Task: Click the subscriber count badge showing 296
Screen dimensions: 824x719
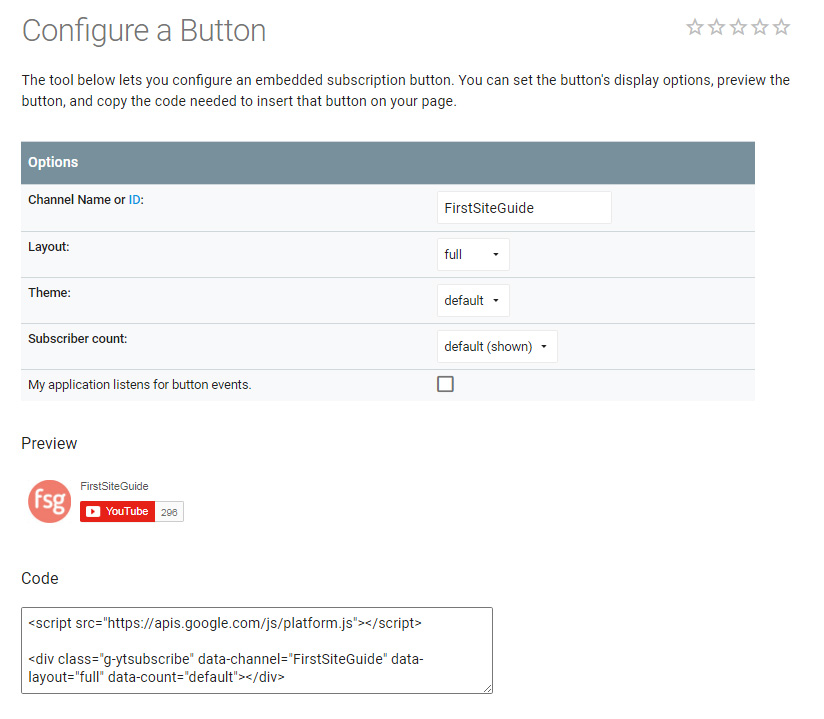Action: (169, 511)
